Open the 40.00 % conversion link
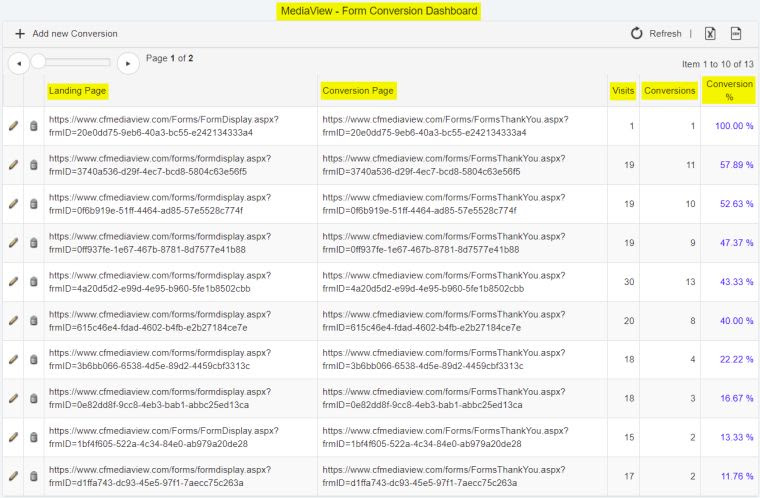The width and height of the screenshot is (760, 498). [736, 321]
